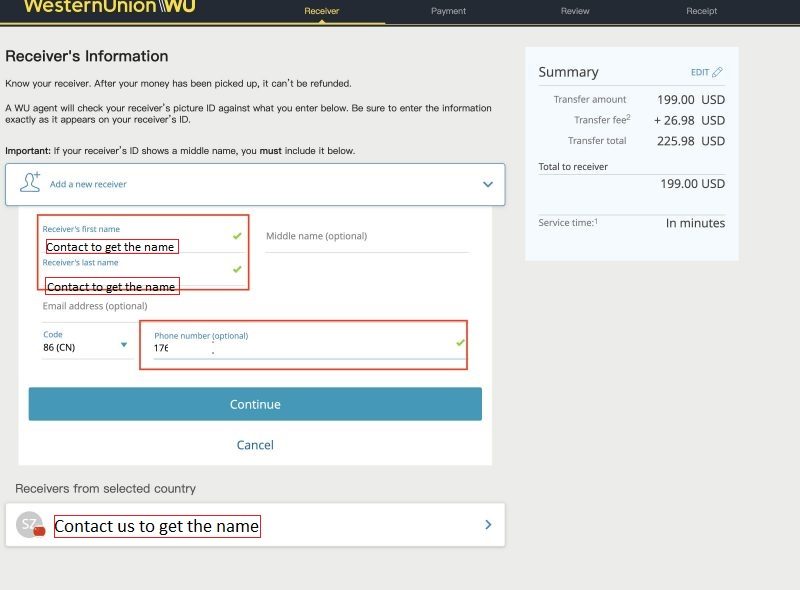Go to the Review step tab
800x590 pixels.
(575, 12)
